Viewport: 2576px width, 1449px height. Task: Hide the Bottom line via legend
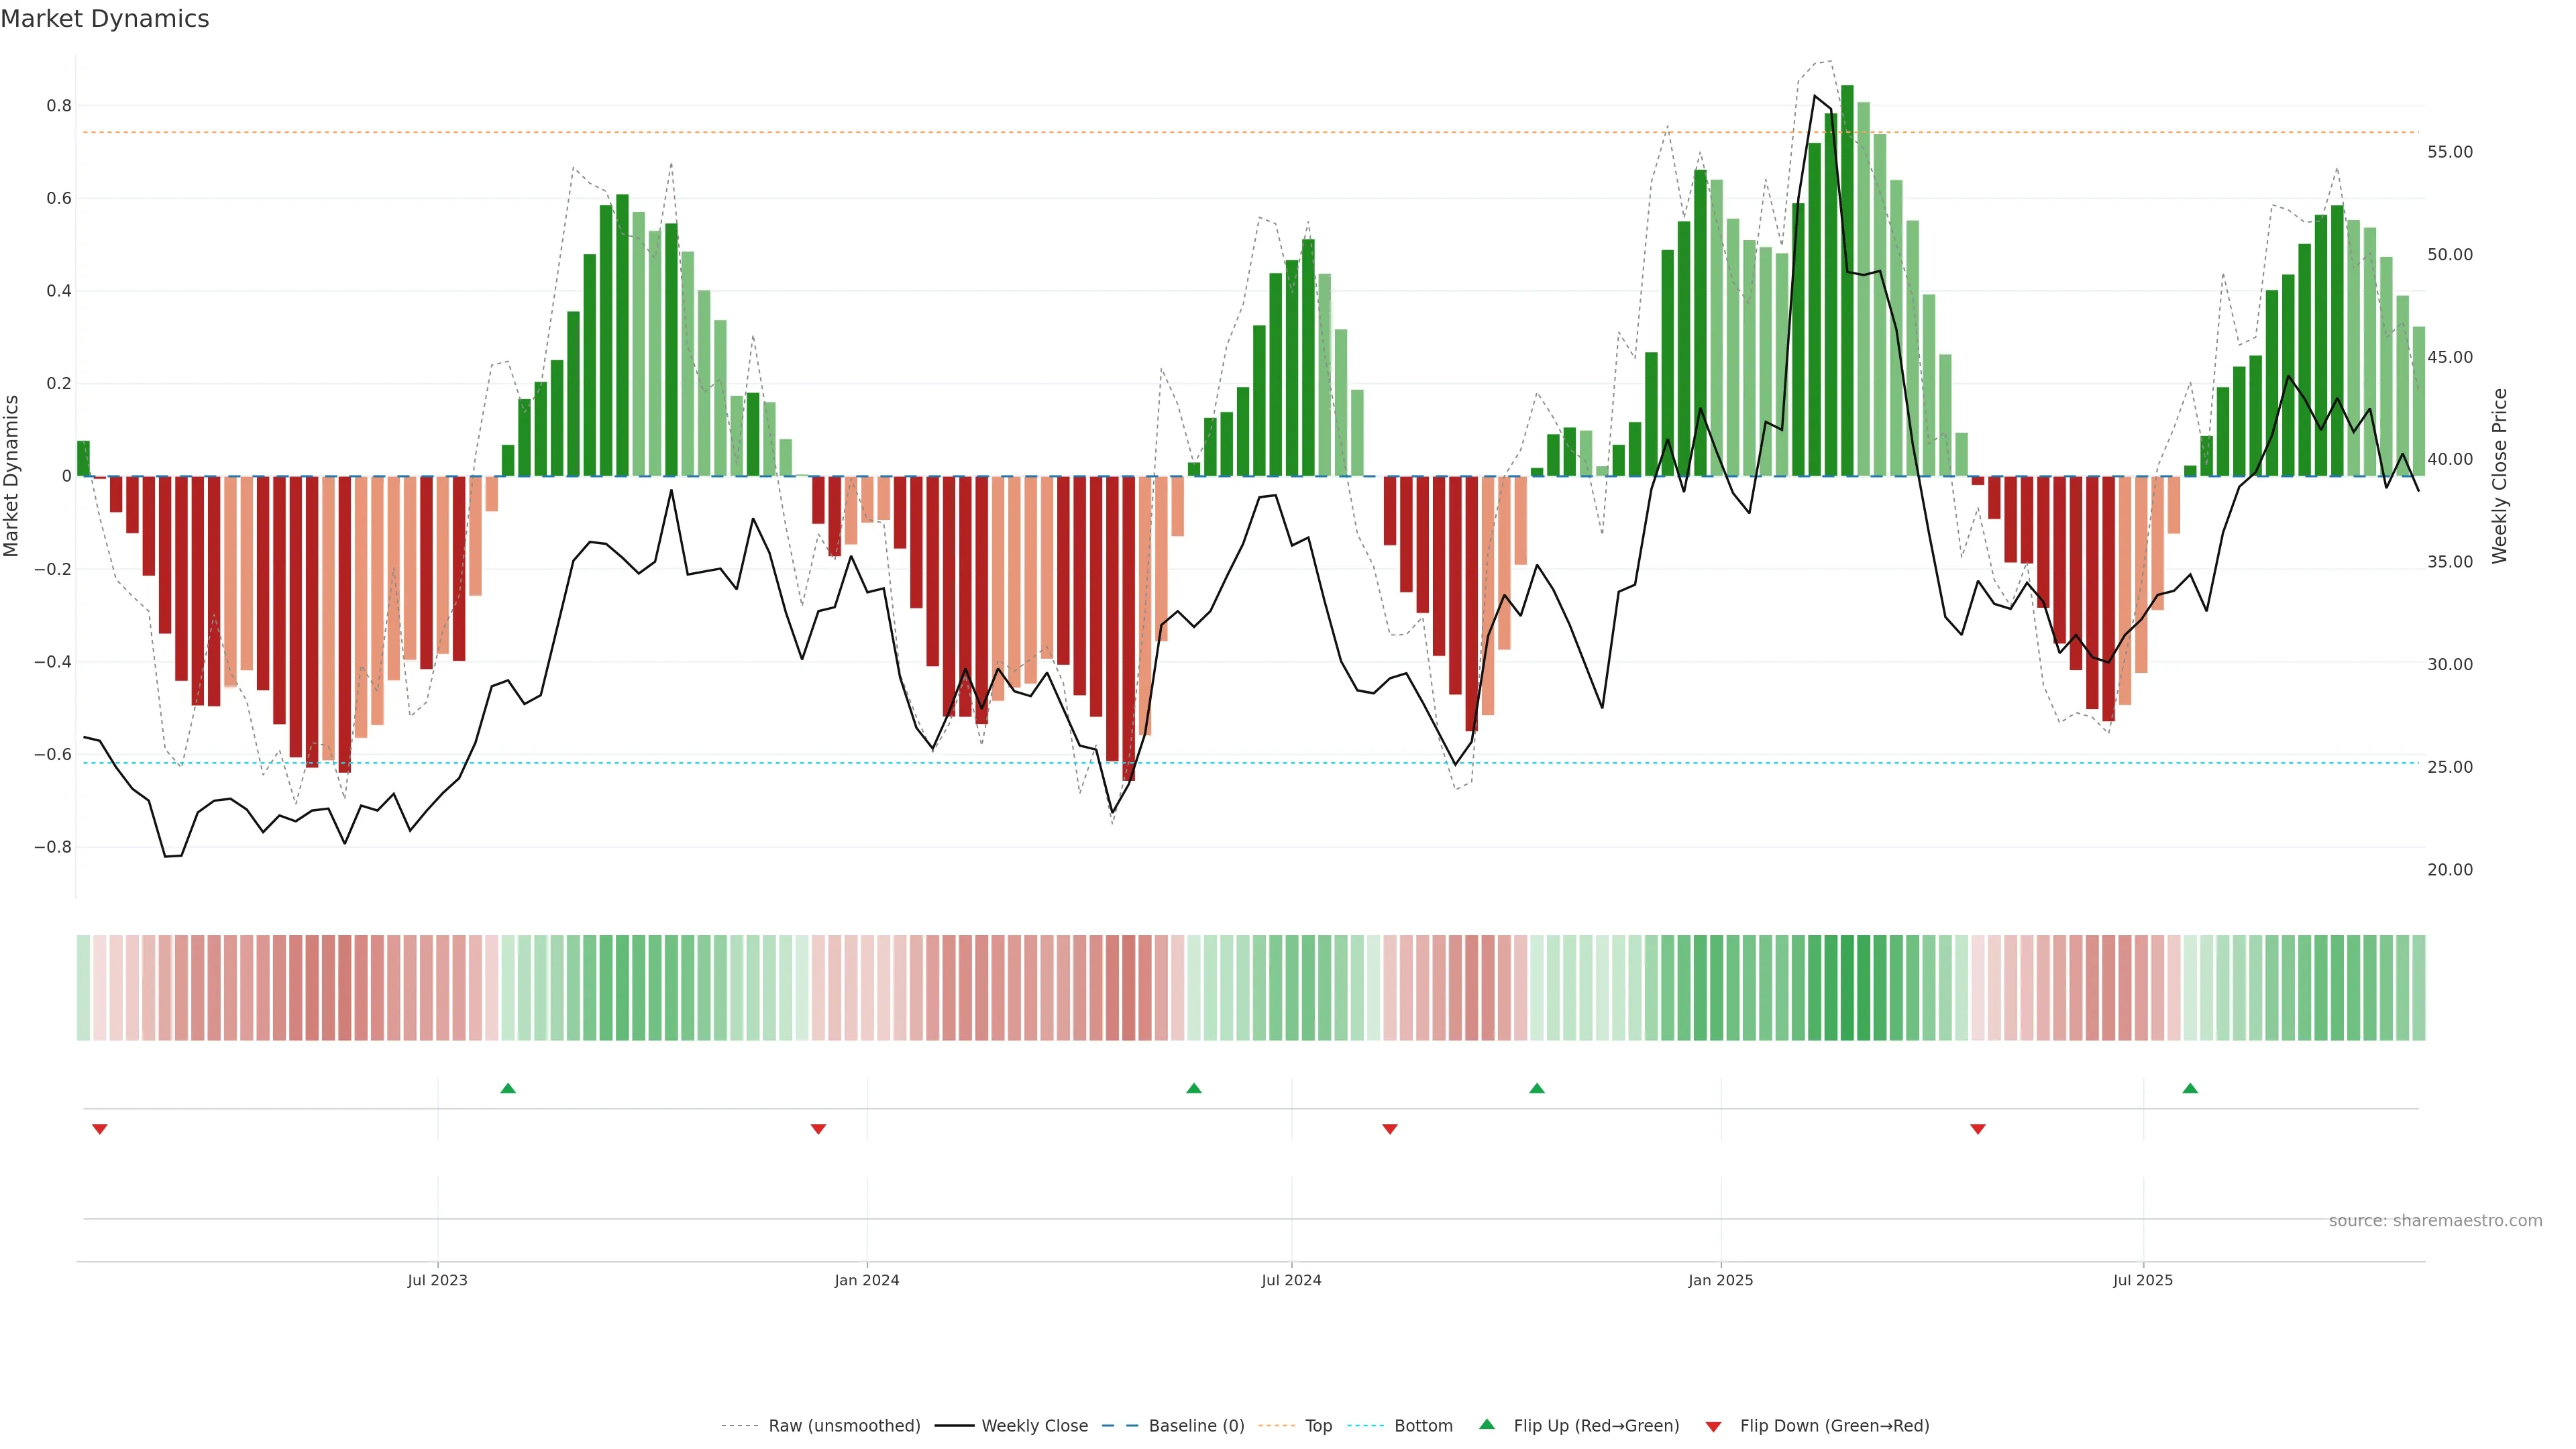[1423, 1426]
